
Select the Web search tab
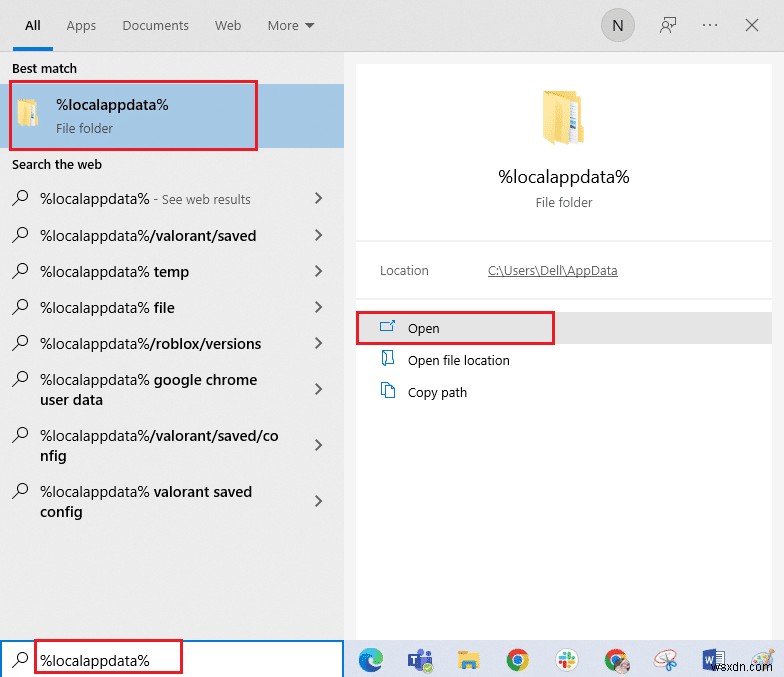point(228,26)
